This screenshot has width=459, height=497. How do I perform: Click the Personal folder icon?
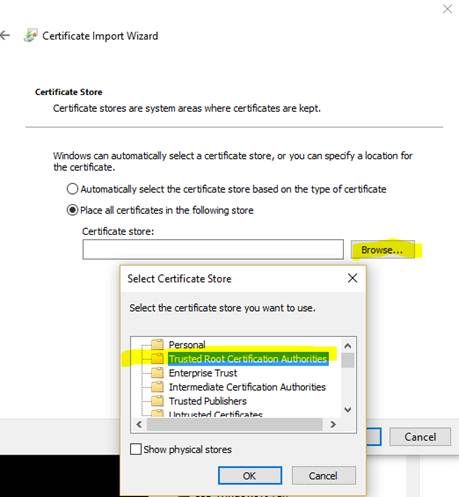(157, 344)
